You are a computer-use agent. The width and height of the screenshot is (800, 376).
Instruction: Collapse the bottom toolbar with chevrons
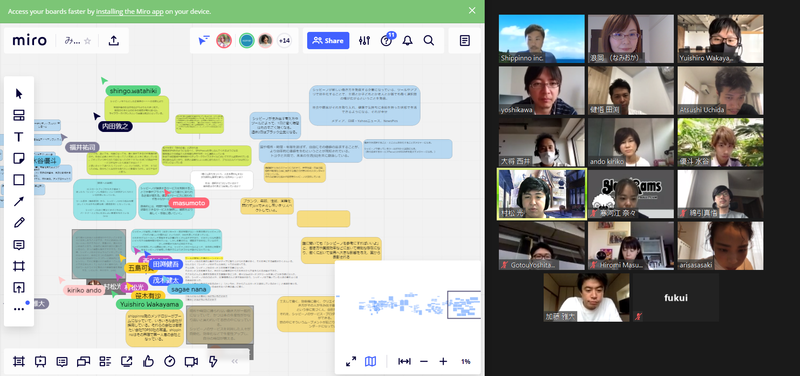coord(235,361)
